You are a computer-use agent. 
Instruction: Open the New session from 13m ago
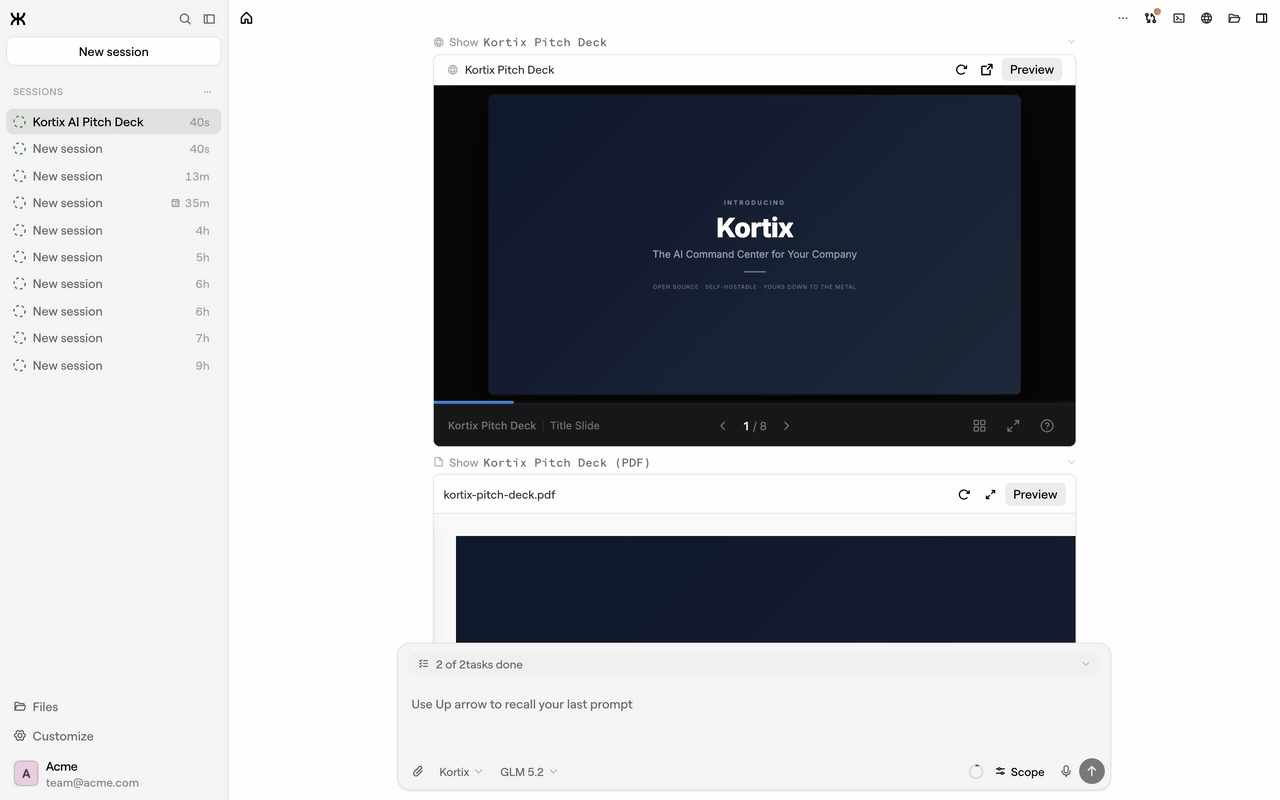pos(114,176)
